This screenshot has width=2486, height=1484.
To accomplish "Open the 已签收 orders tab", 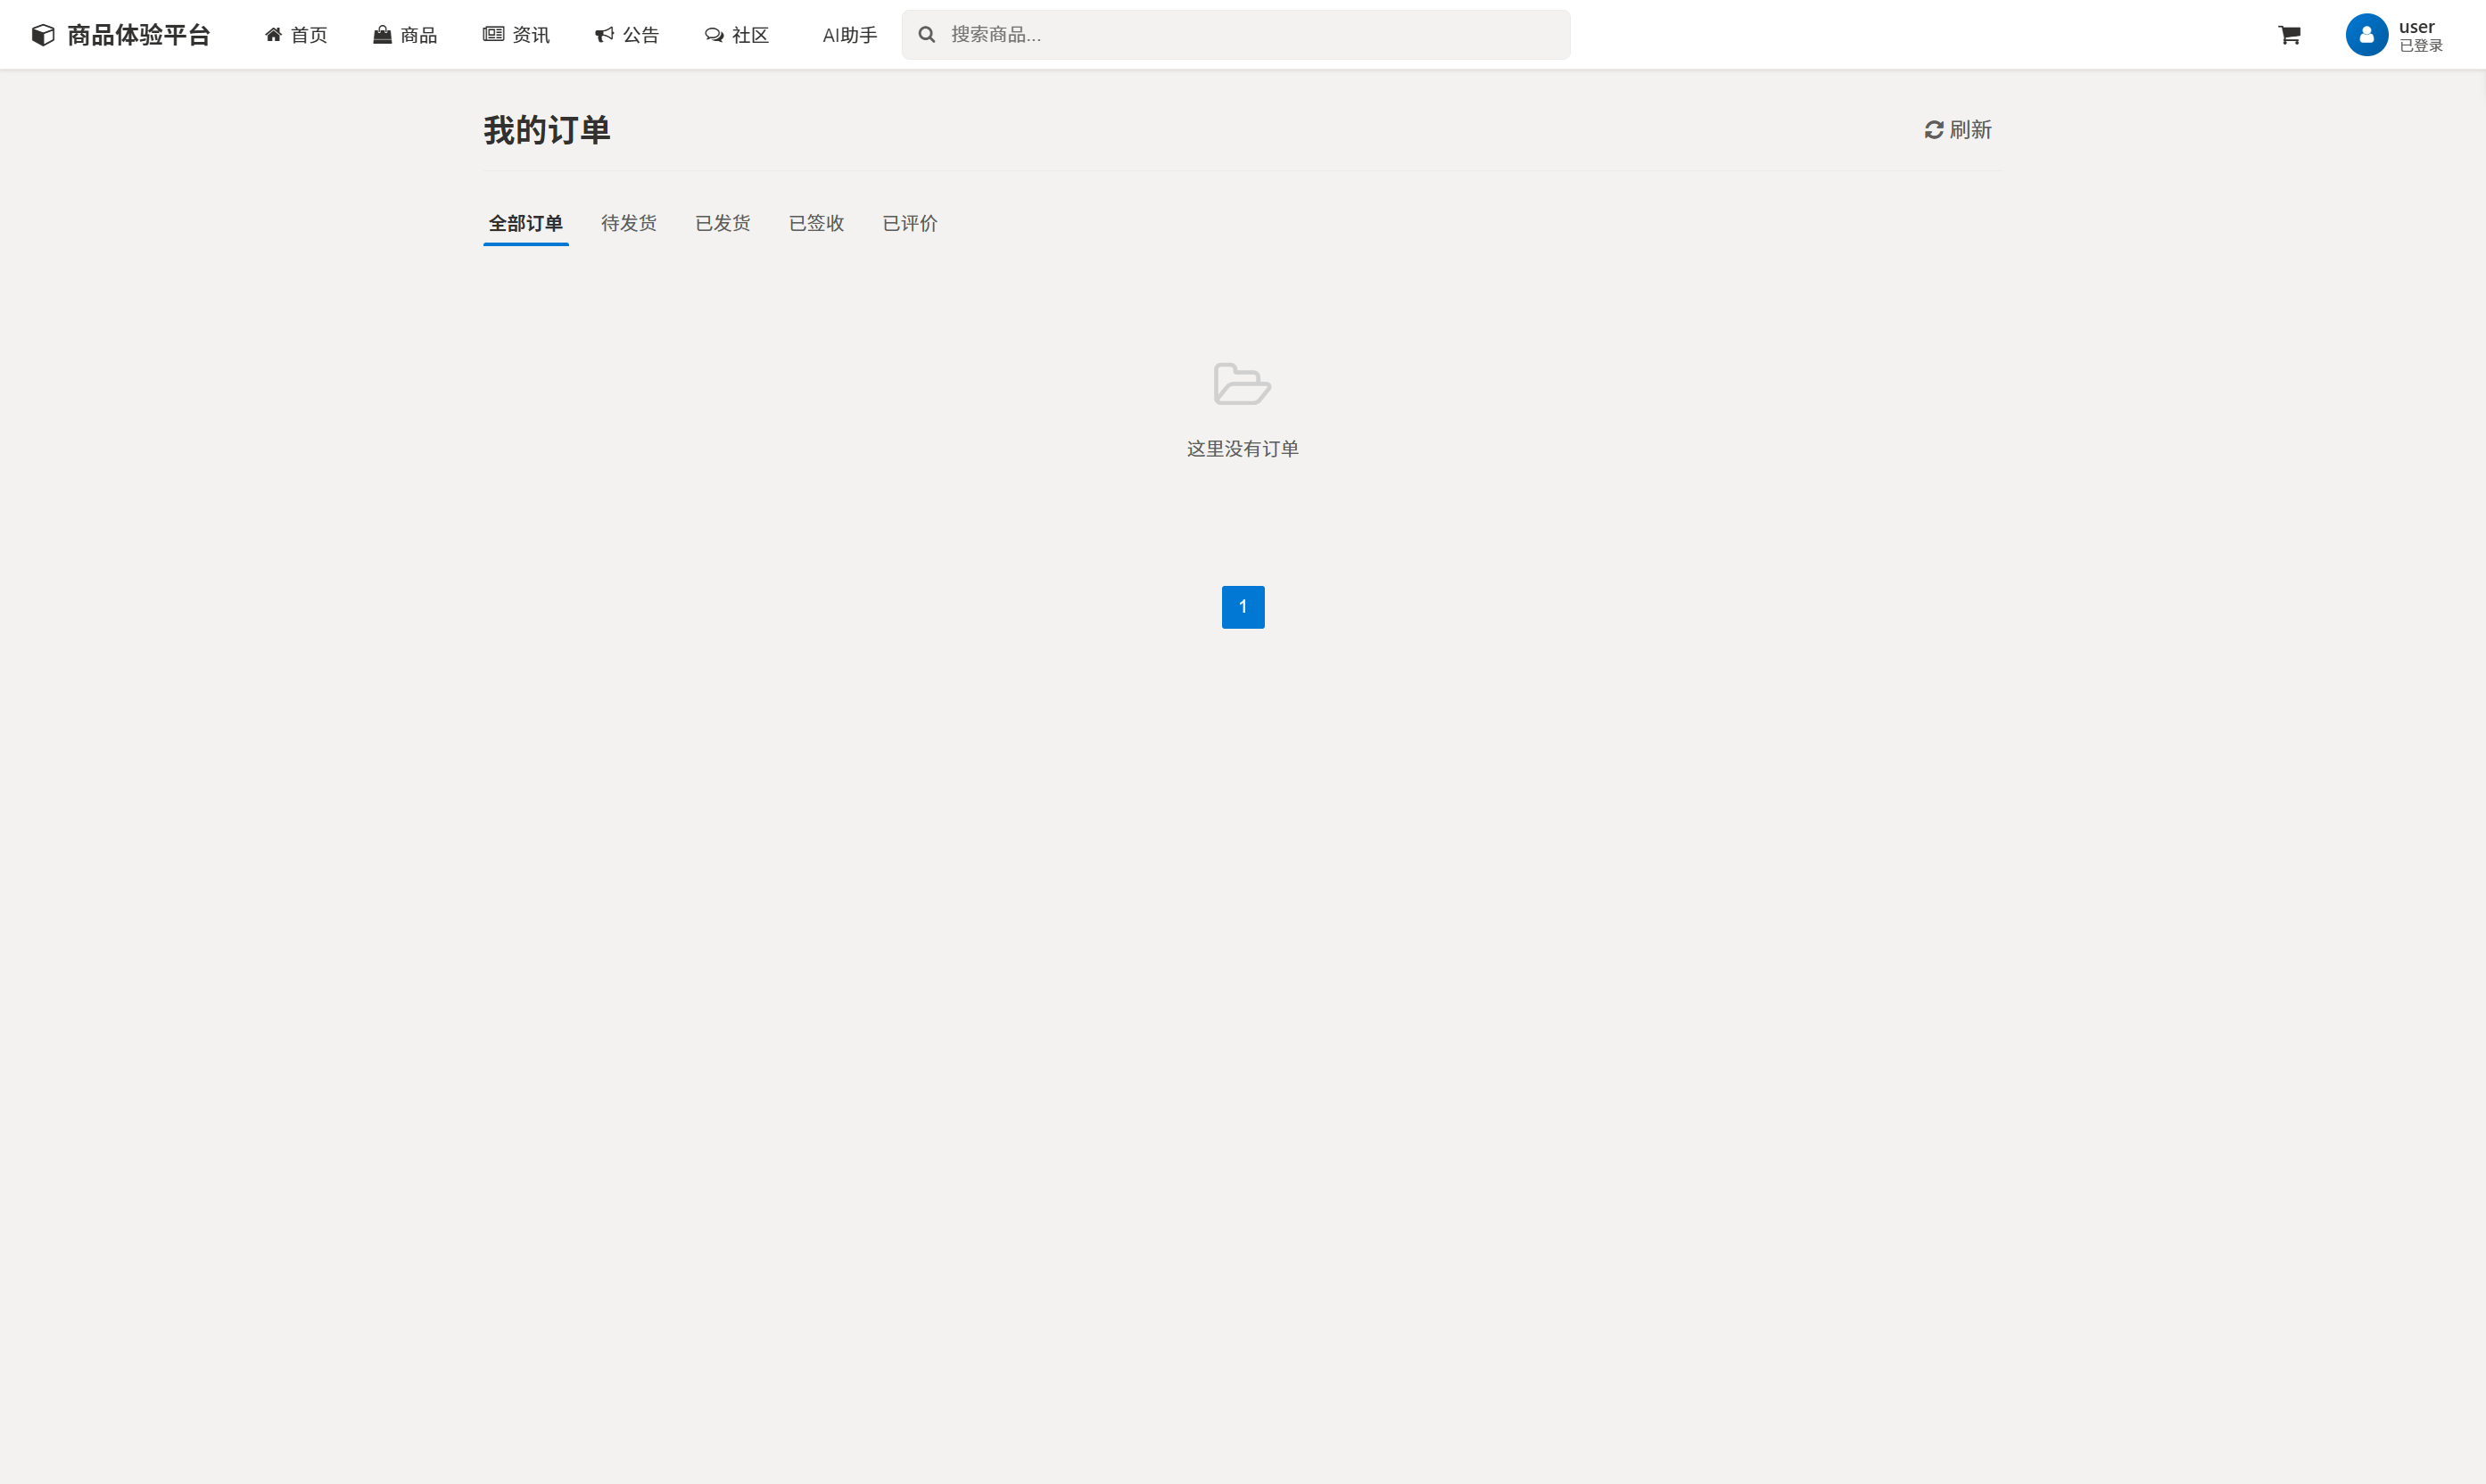I will [x=816, y=223].
